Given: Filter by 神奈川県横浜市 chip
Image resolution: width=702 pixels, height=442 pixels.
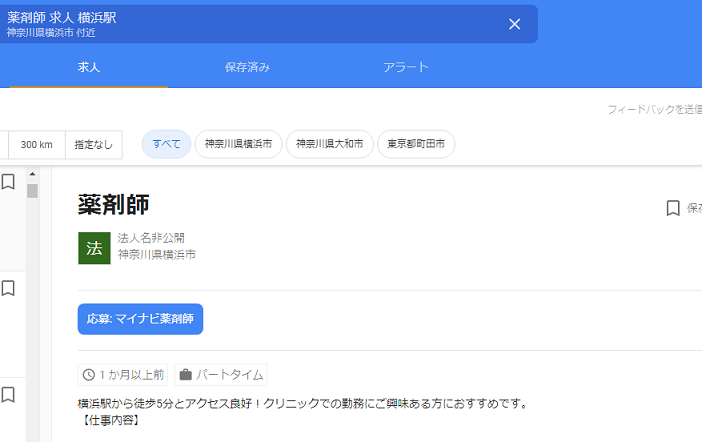Looking at the screenshot, I should tap(238, 144).
